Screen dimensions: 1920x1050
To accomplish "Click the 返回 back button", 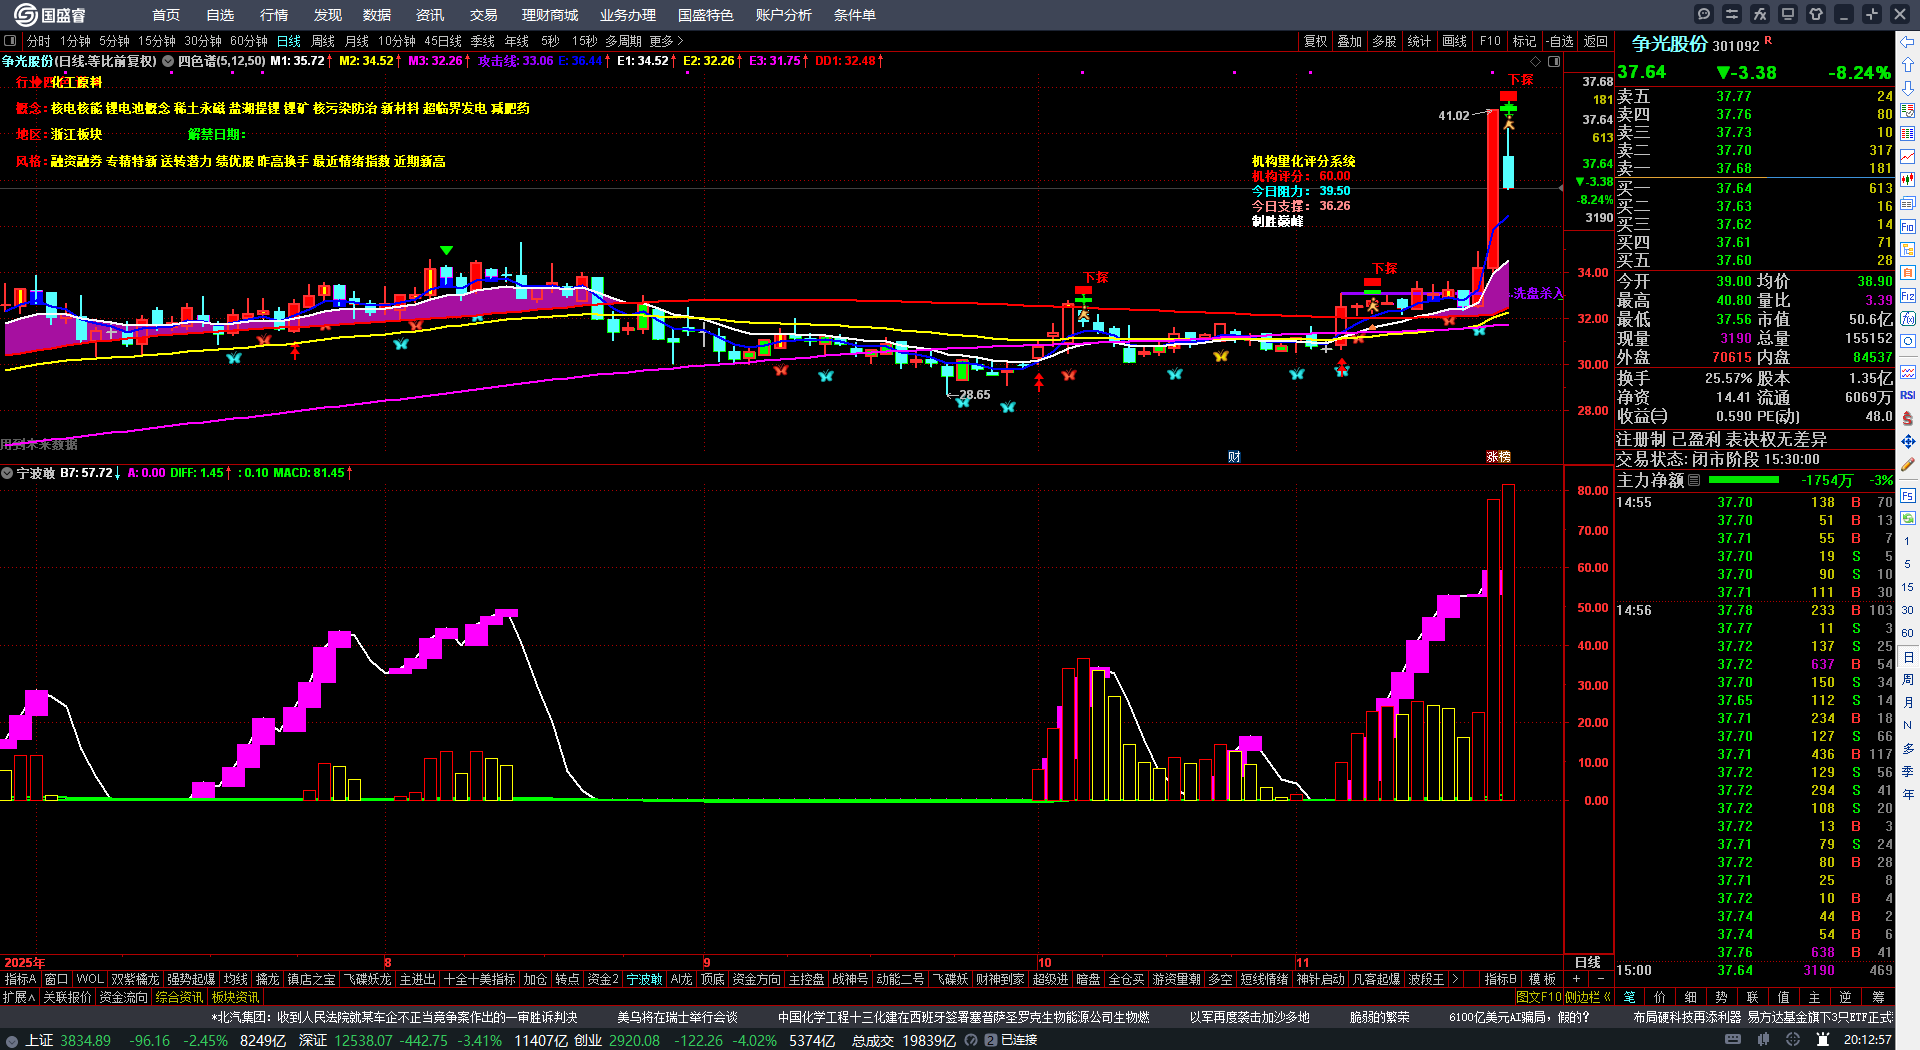I will [x=1596, y=41].
